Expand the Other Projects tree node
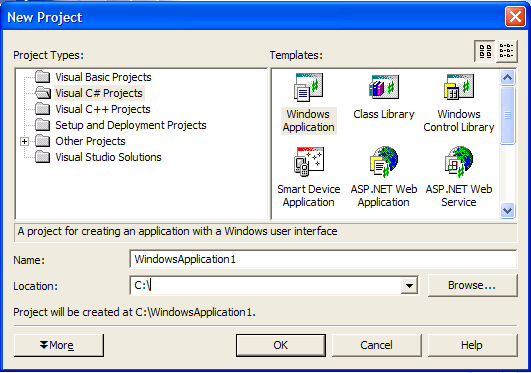The height and width of the screenshot is (373, 531). pos(24,141)
